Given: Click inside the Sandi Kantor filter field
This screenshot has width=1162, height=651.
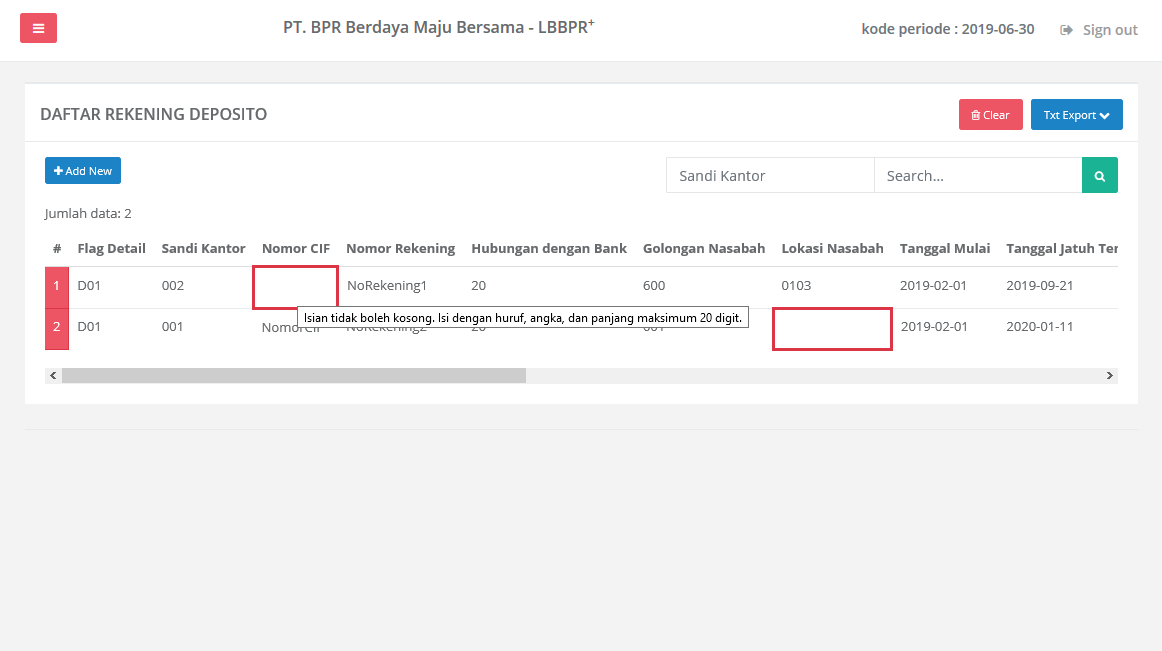Looking at the screenshot, I should (770, 175).
